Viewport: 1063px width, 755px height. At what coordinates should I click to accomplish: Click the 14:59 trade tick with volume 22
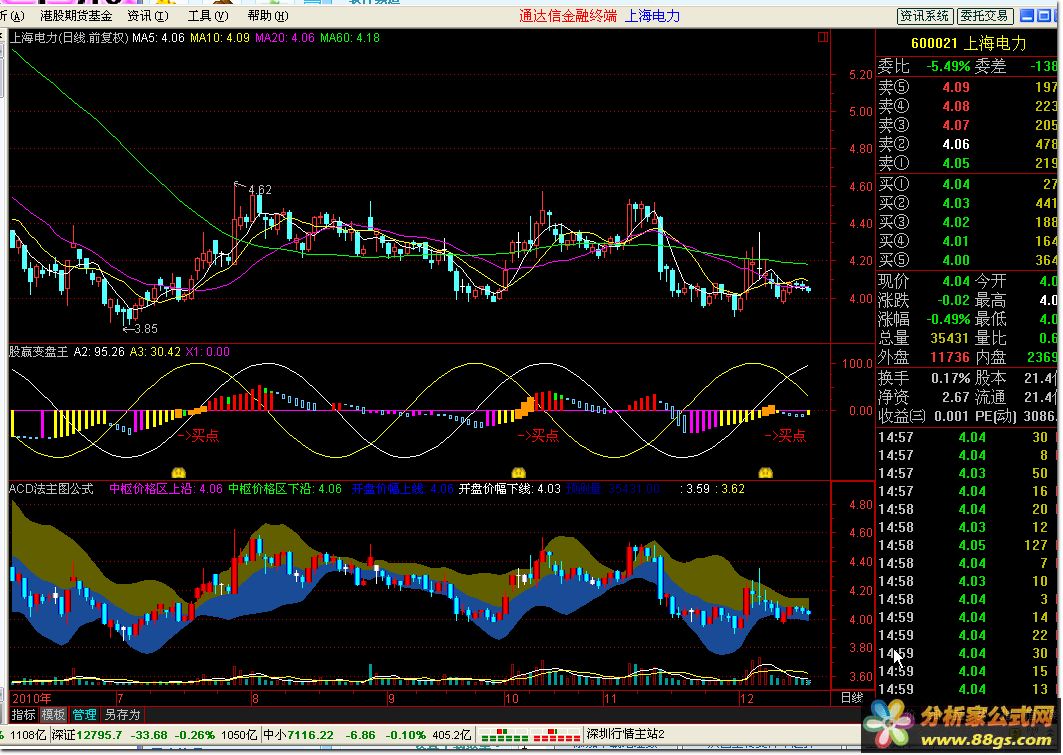[x=965, y=635]
